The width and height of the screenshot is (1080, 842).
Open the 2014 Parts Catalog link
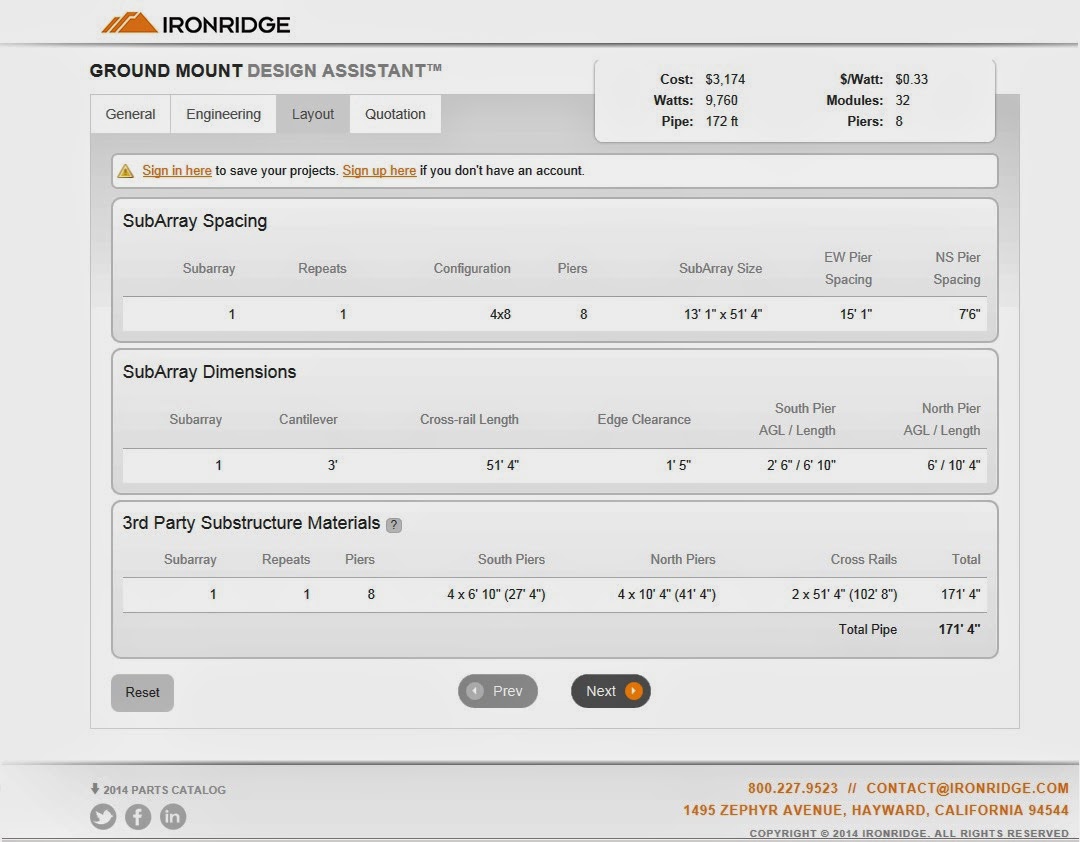[x=165, y=790]
